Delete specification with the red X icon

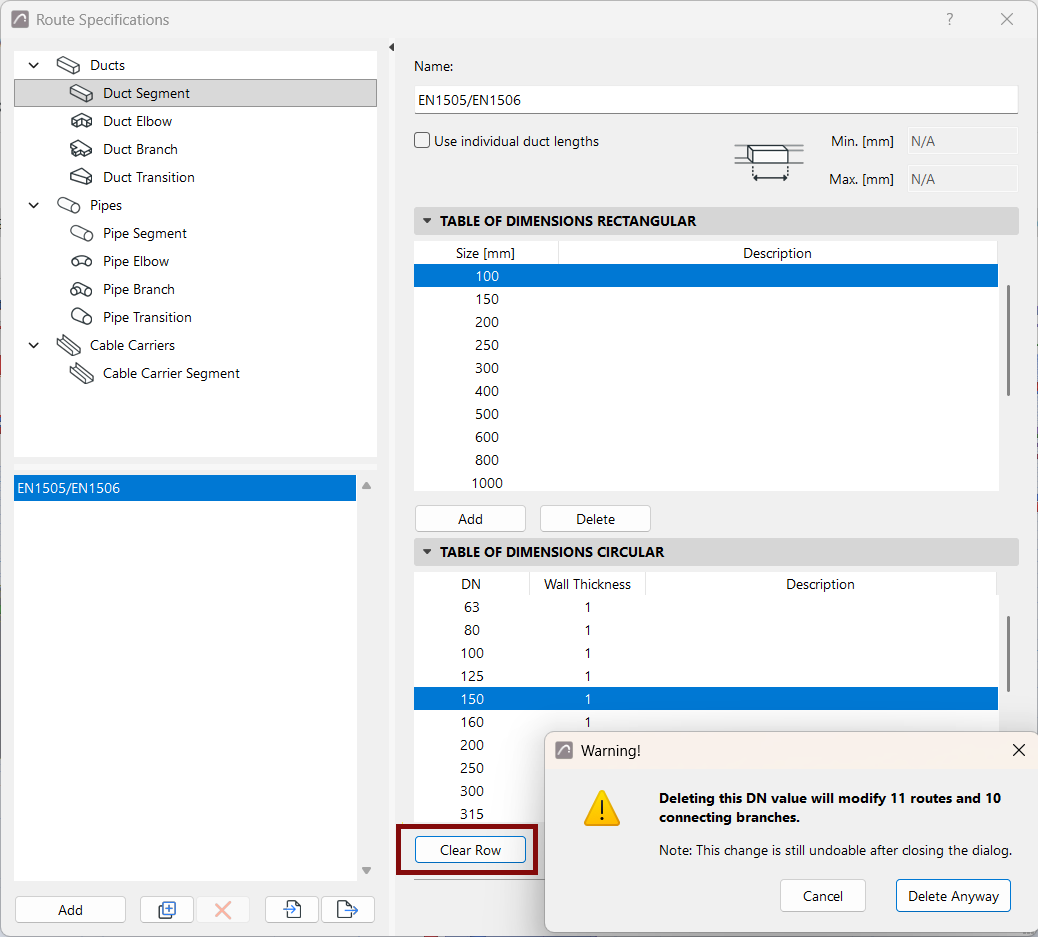223,910
